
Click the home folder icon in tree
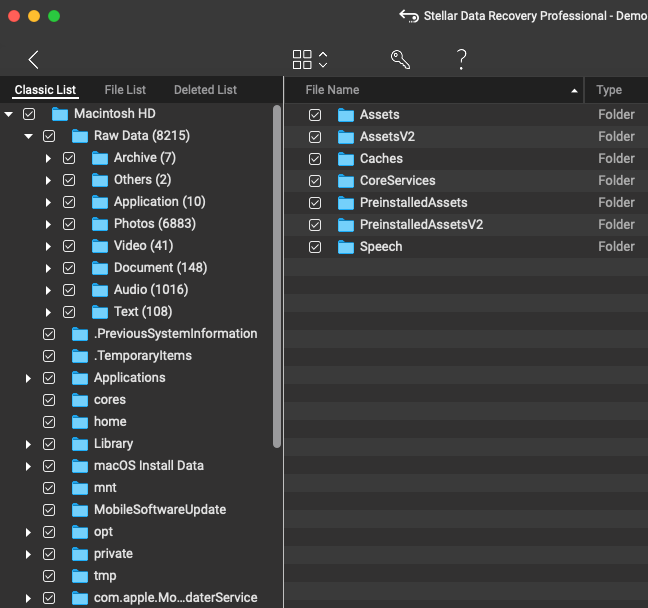pos(80,422)
